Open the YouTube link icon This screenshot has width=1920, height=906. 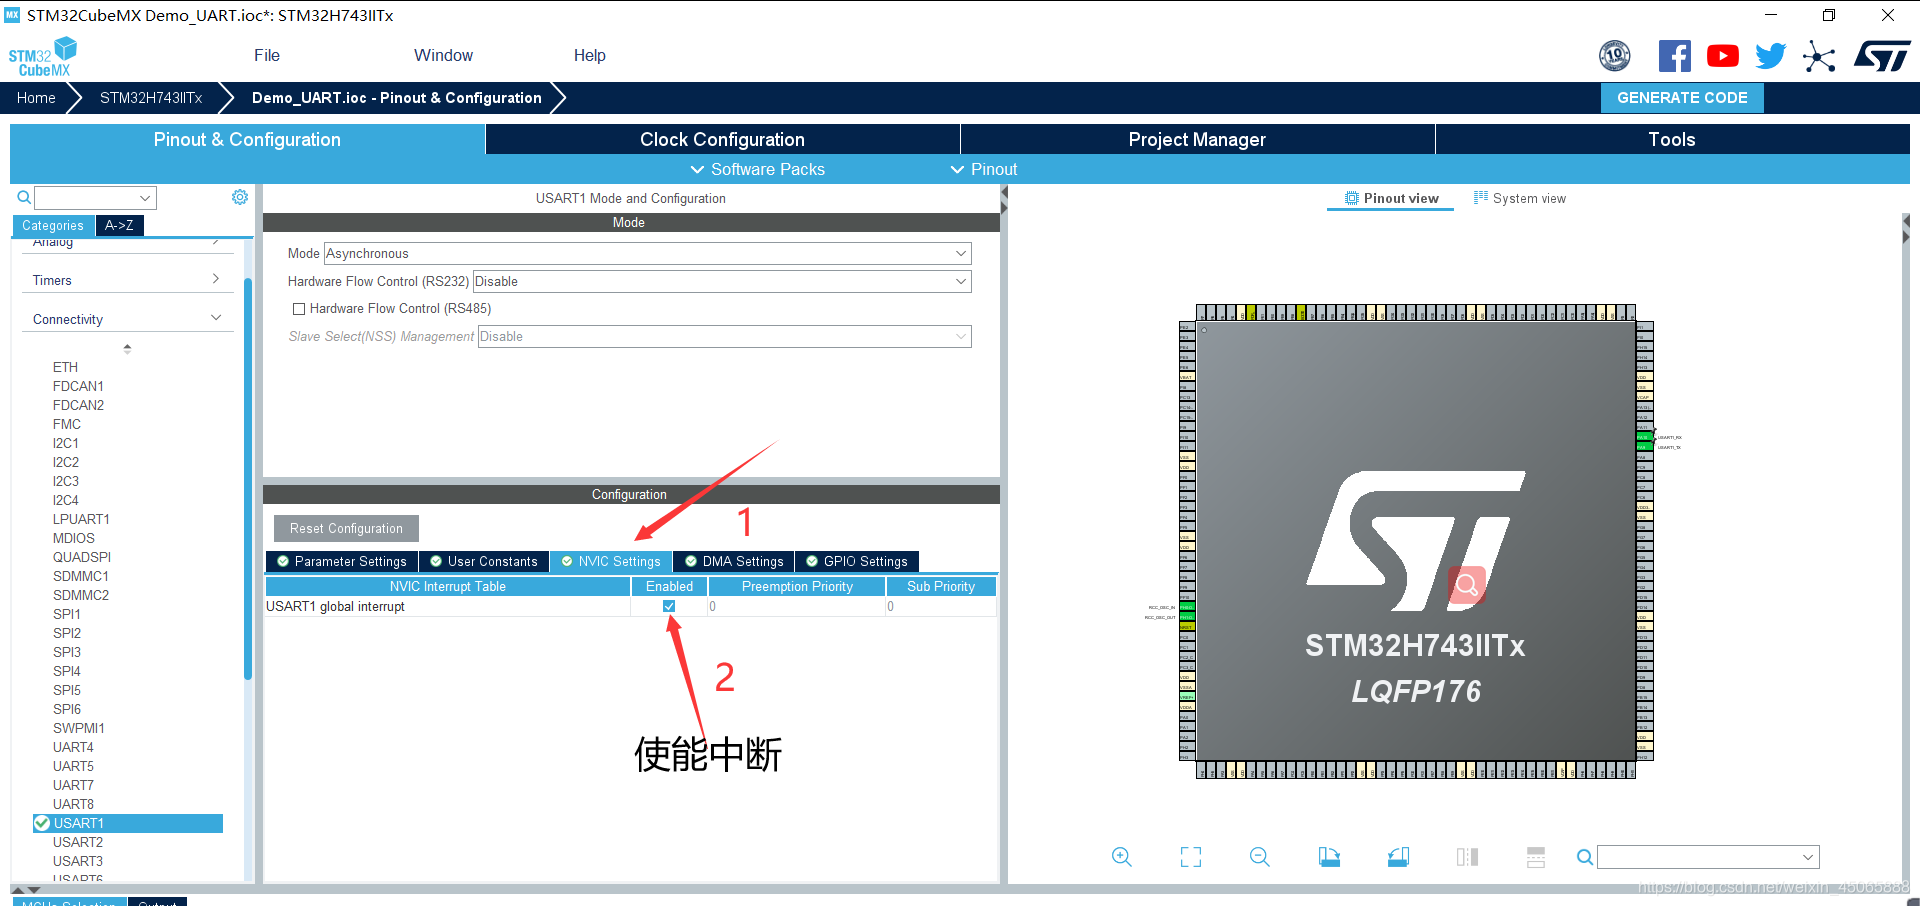(x=1722, y=56)
